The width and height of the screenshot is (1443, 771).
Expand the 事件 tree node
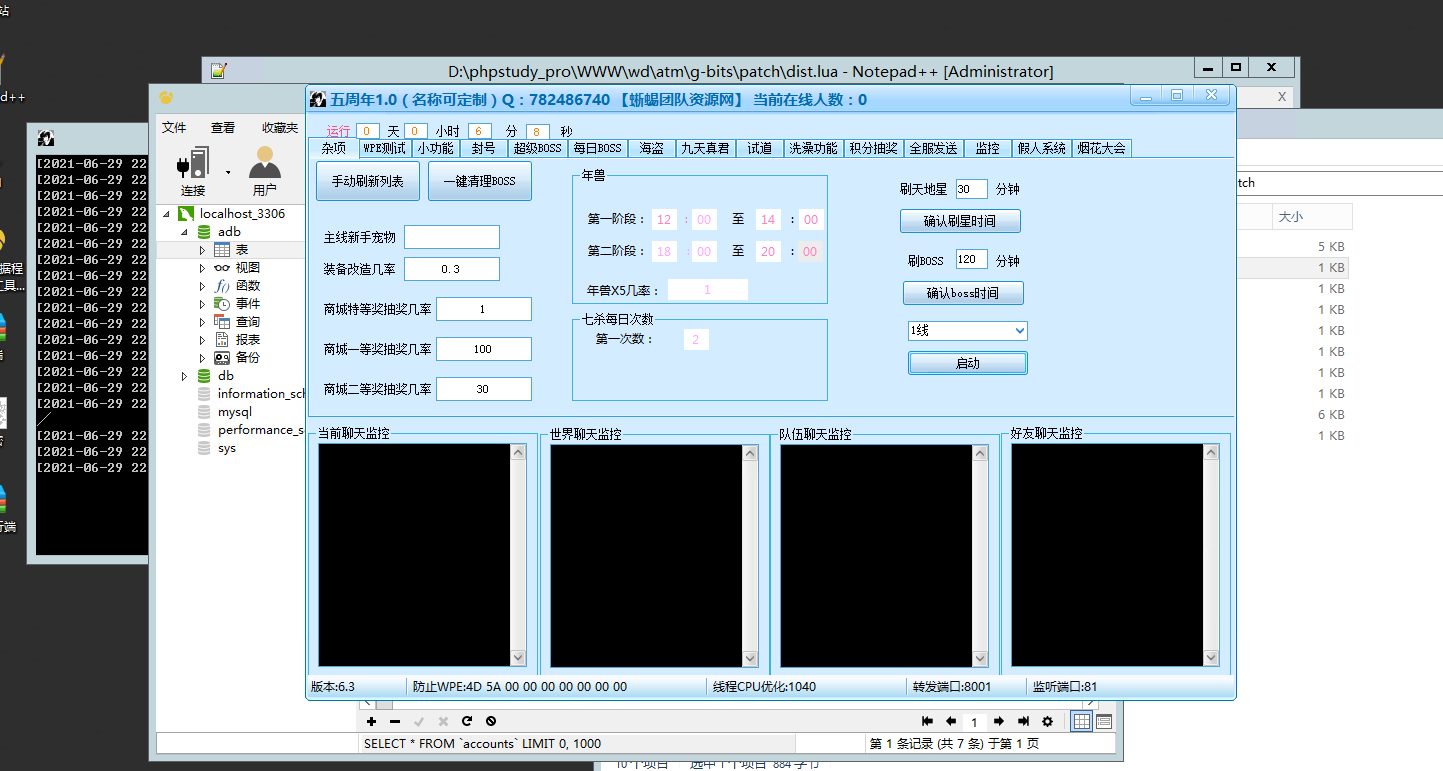(202, 303)
